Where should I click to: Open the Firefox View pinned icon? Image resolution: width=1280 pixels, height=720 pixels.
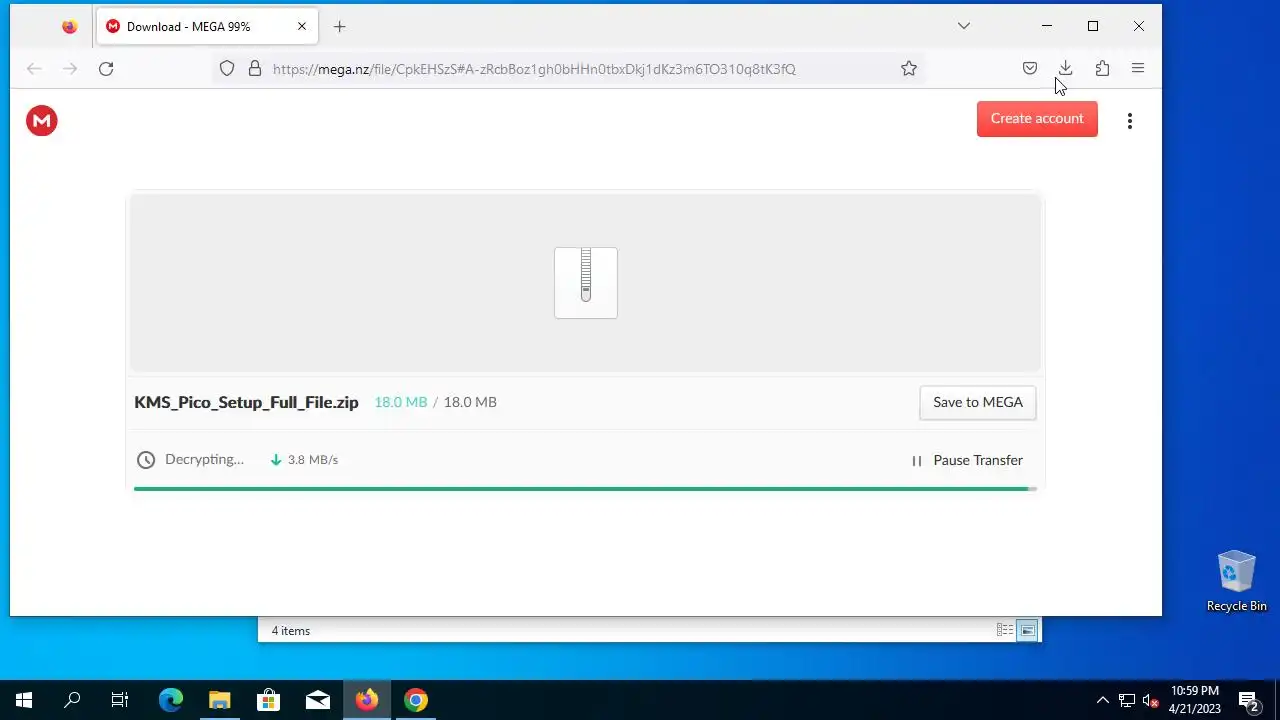click(x=69, y=27)
